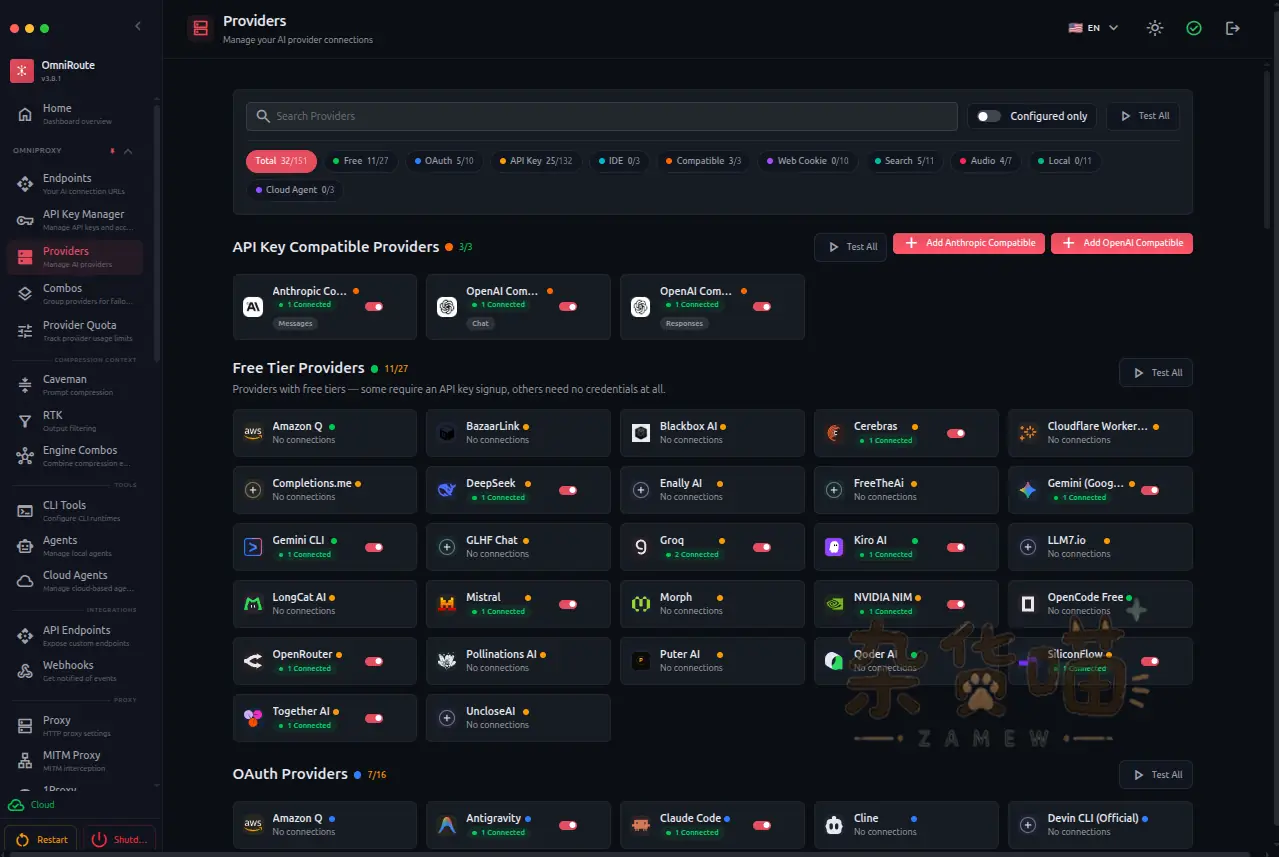
Task: Toggle the Claude Code provider switch
Action: [x=762, y=825]
